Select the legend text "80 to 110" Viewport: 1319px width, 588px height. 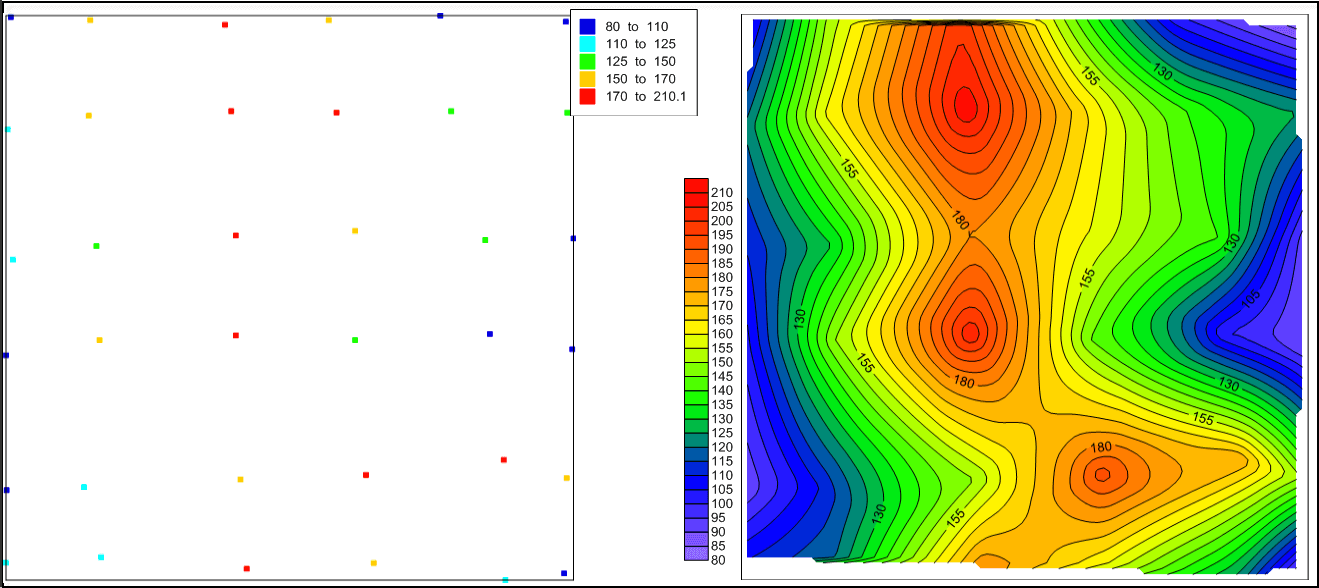click(637, 27)
